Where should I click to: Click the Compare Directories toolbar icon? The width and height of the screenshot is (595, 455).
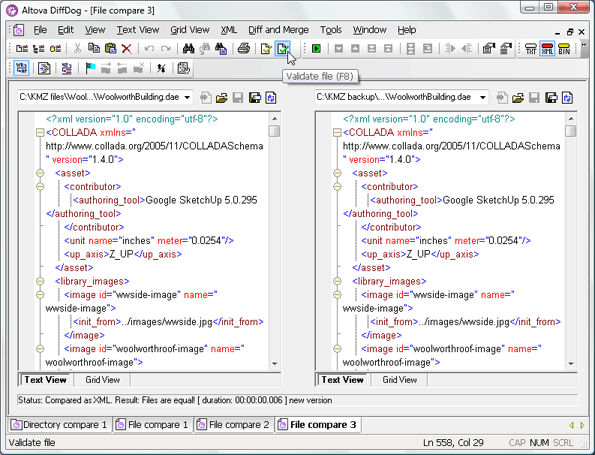click(38, 49)
